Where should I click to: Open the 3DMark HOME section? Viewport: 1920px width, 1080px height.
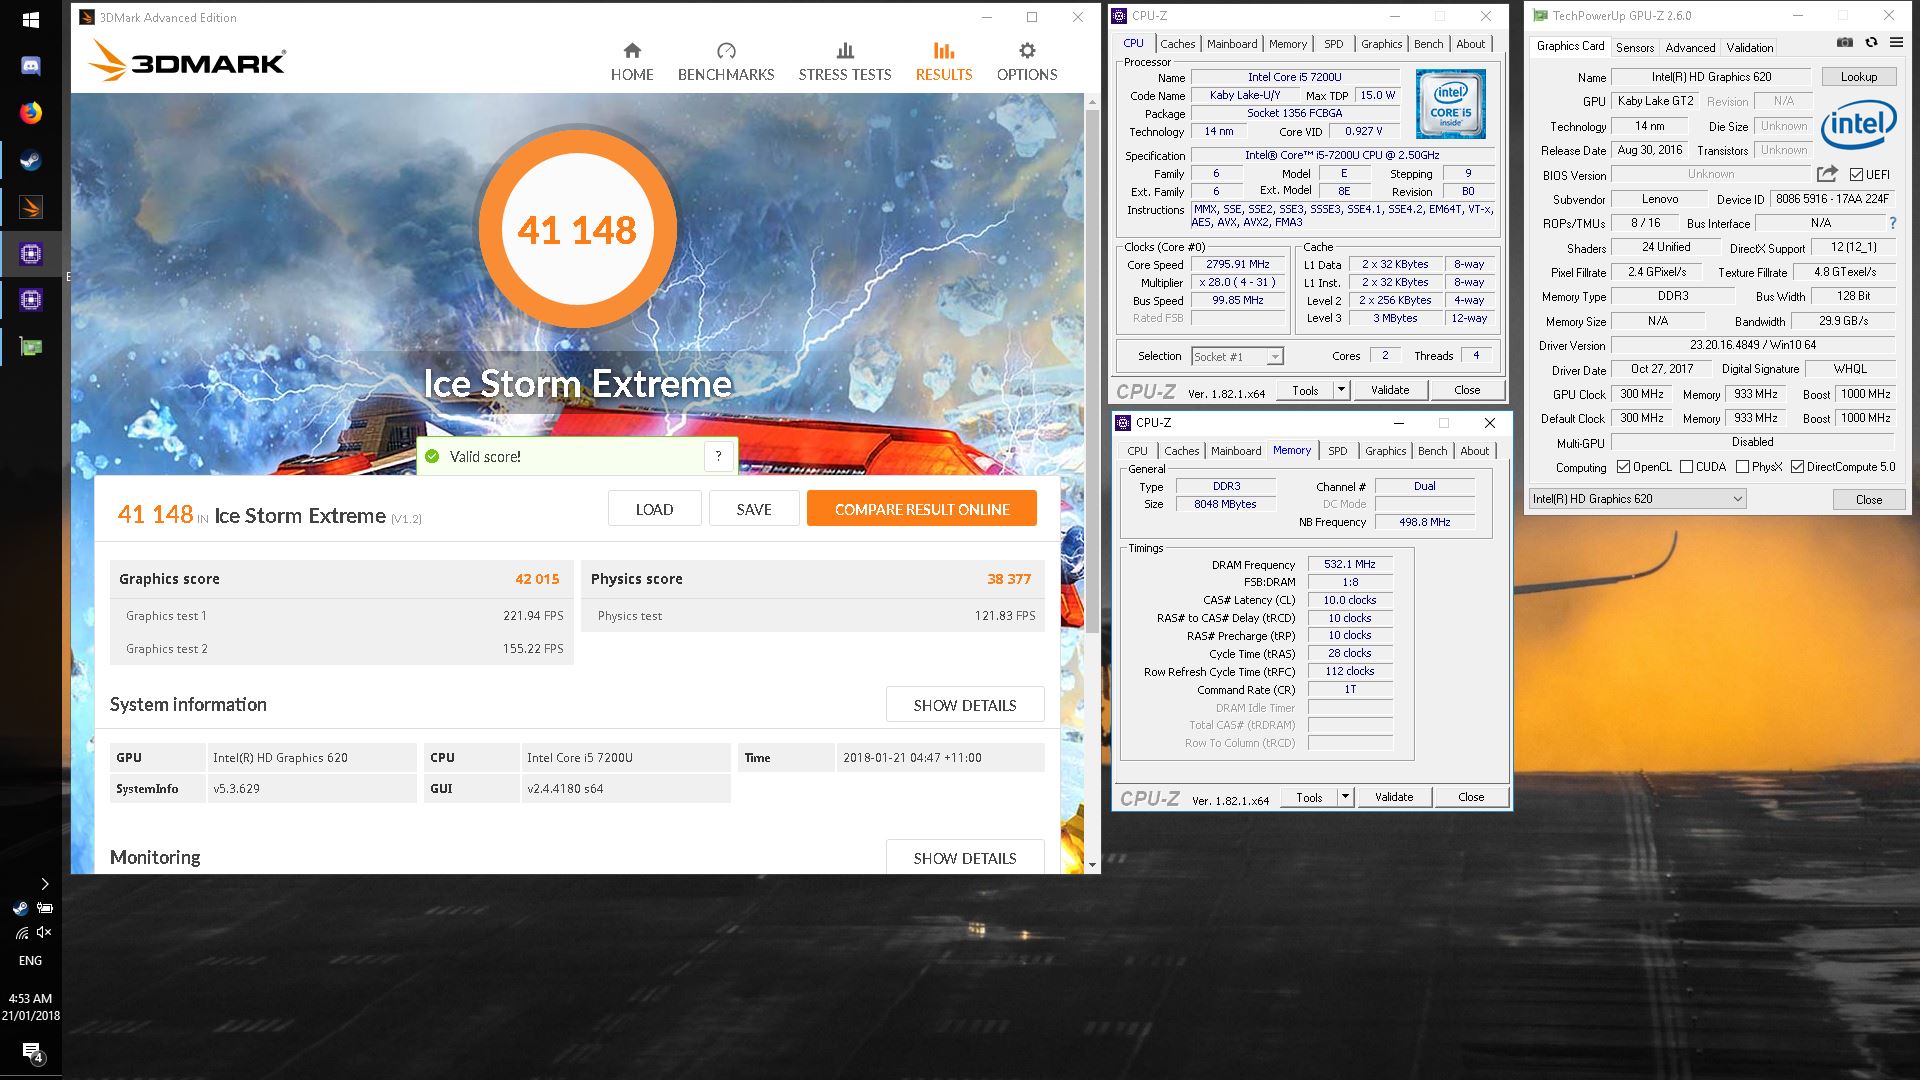(x=632, y=62)
